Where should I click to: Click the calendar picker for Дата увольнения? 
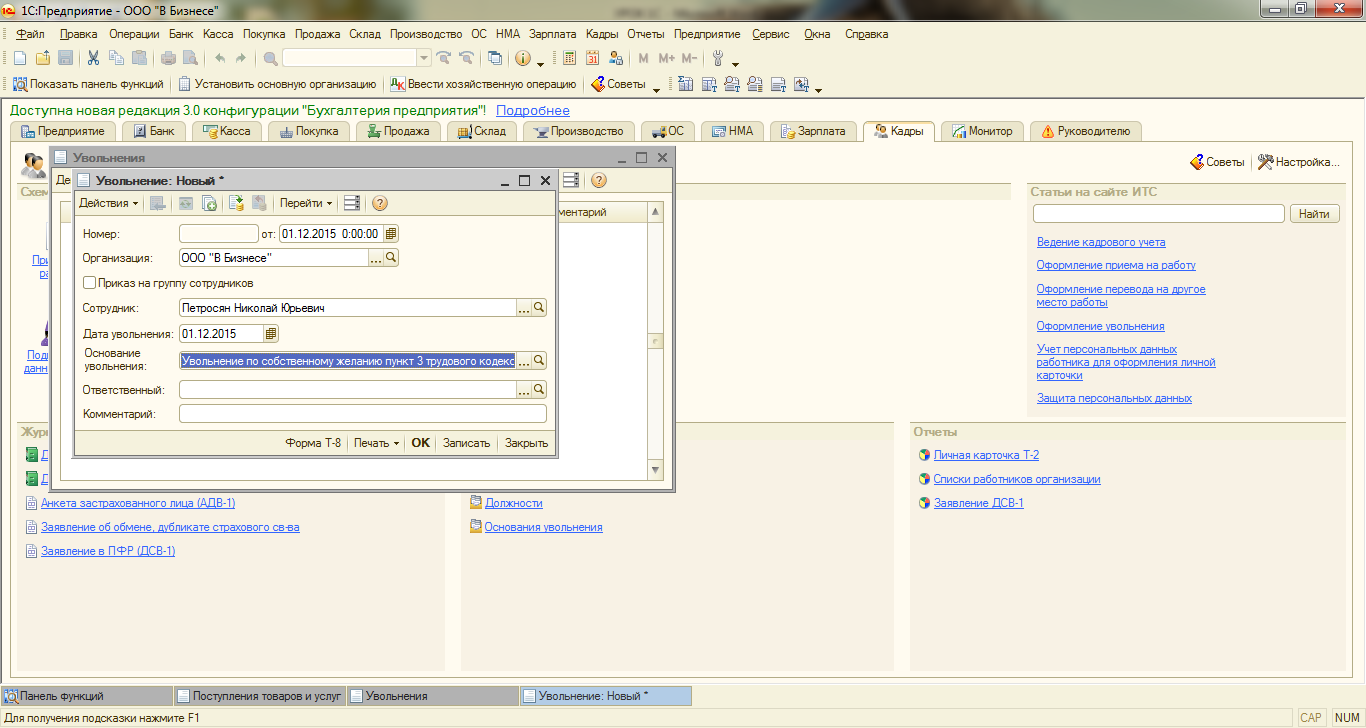coord(271,333)
